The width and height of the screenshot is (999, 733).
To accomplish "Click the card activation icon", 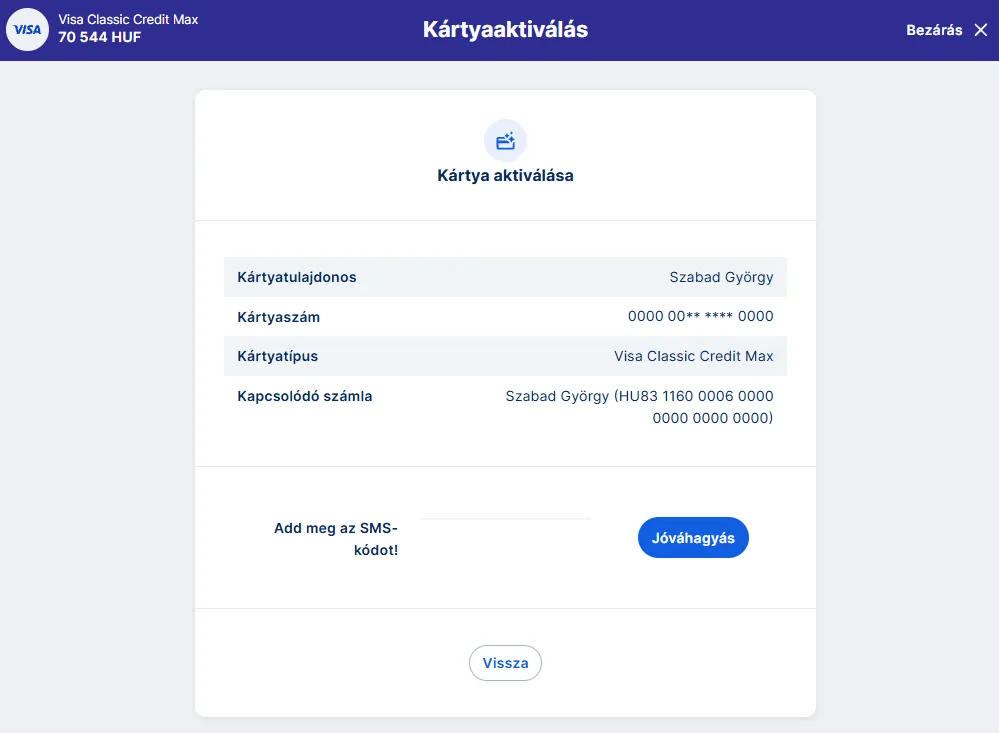I will tap(505, 141).
